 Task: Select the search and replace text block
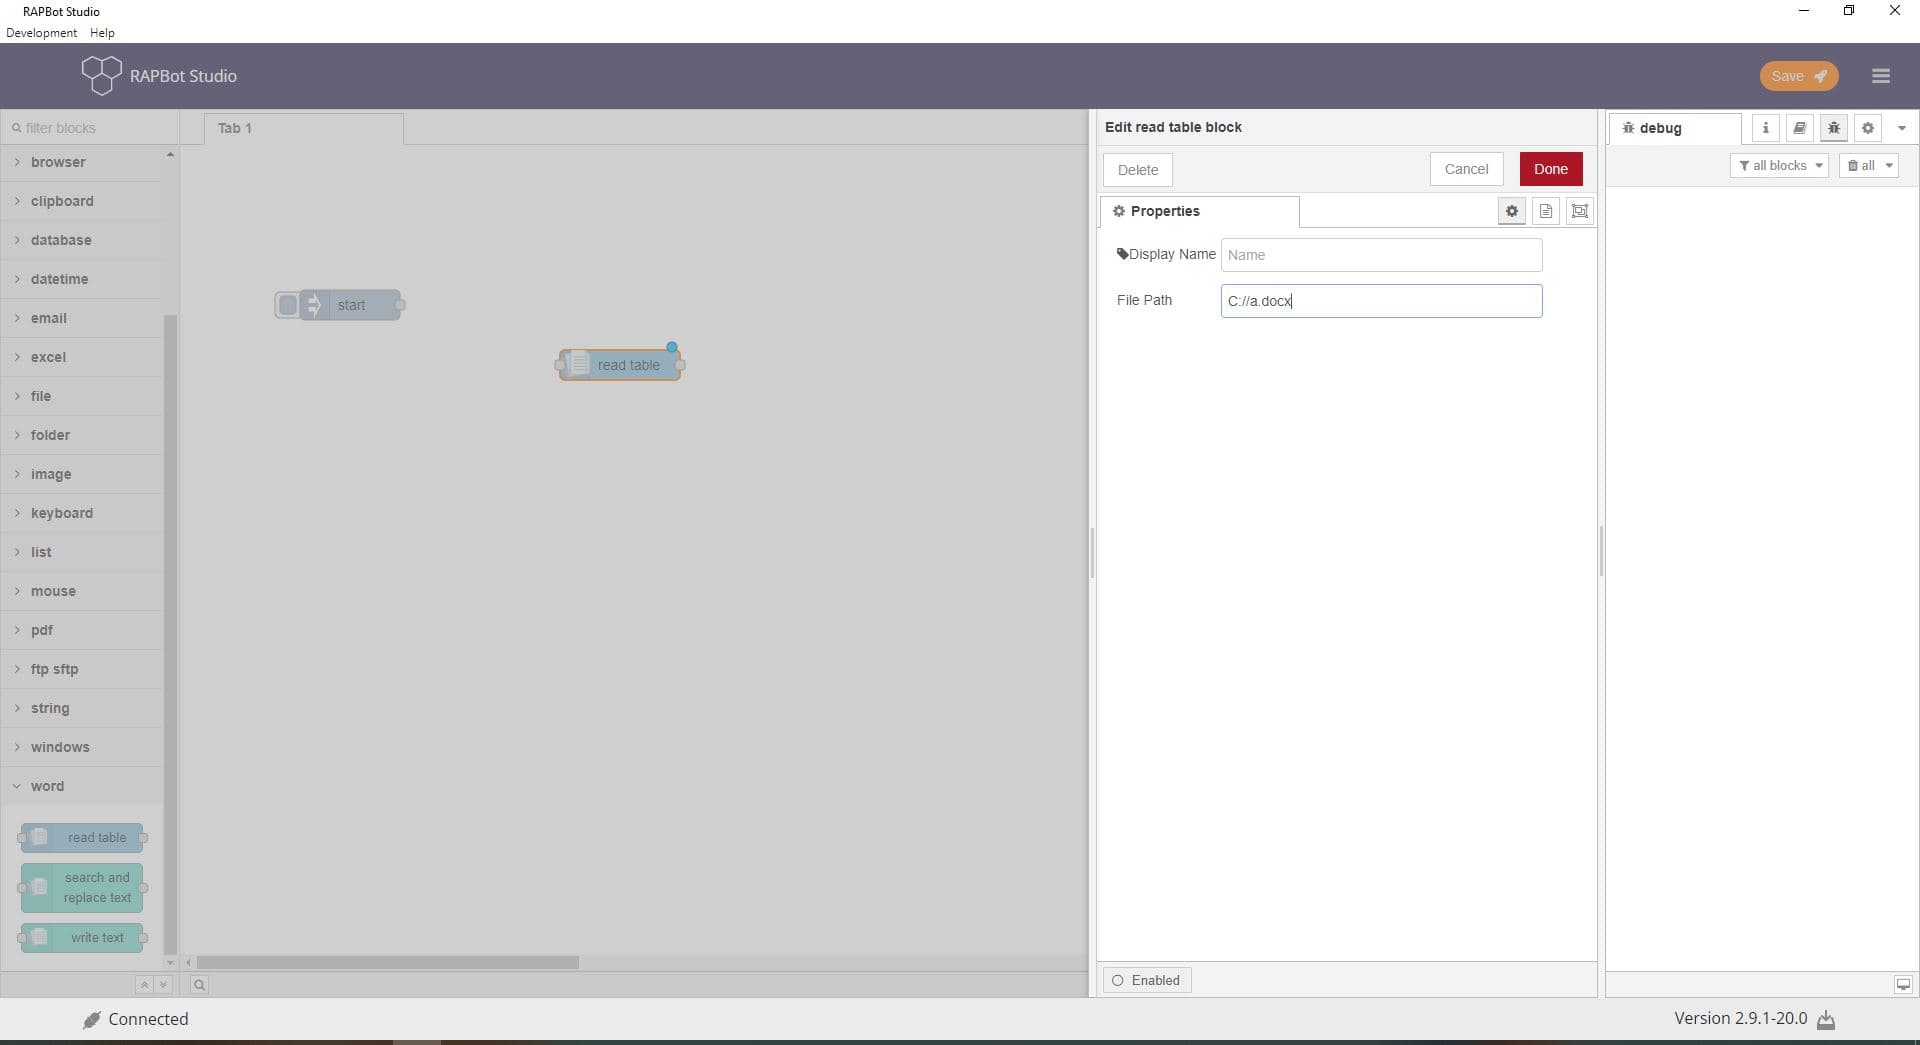tap(82, 888)
